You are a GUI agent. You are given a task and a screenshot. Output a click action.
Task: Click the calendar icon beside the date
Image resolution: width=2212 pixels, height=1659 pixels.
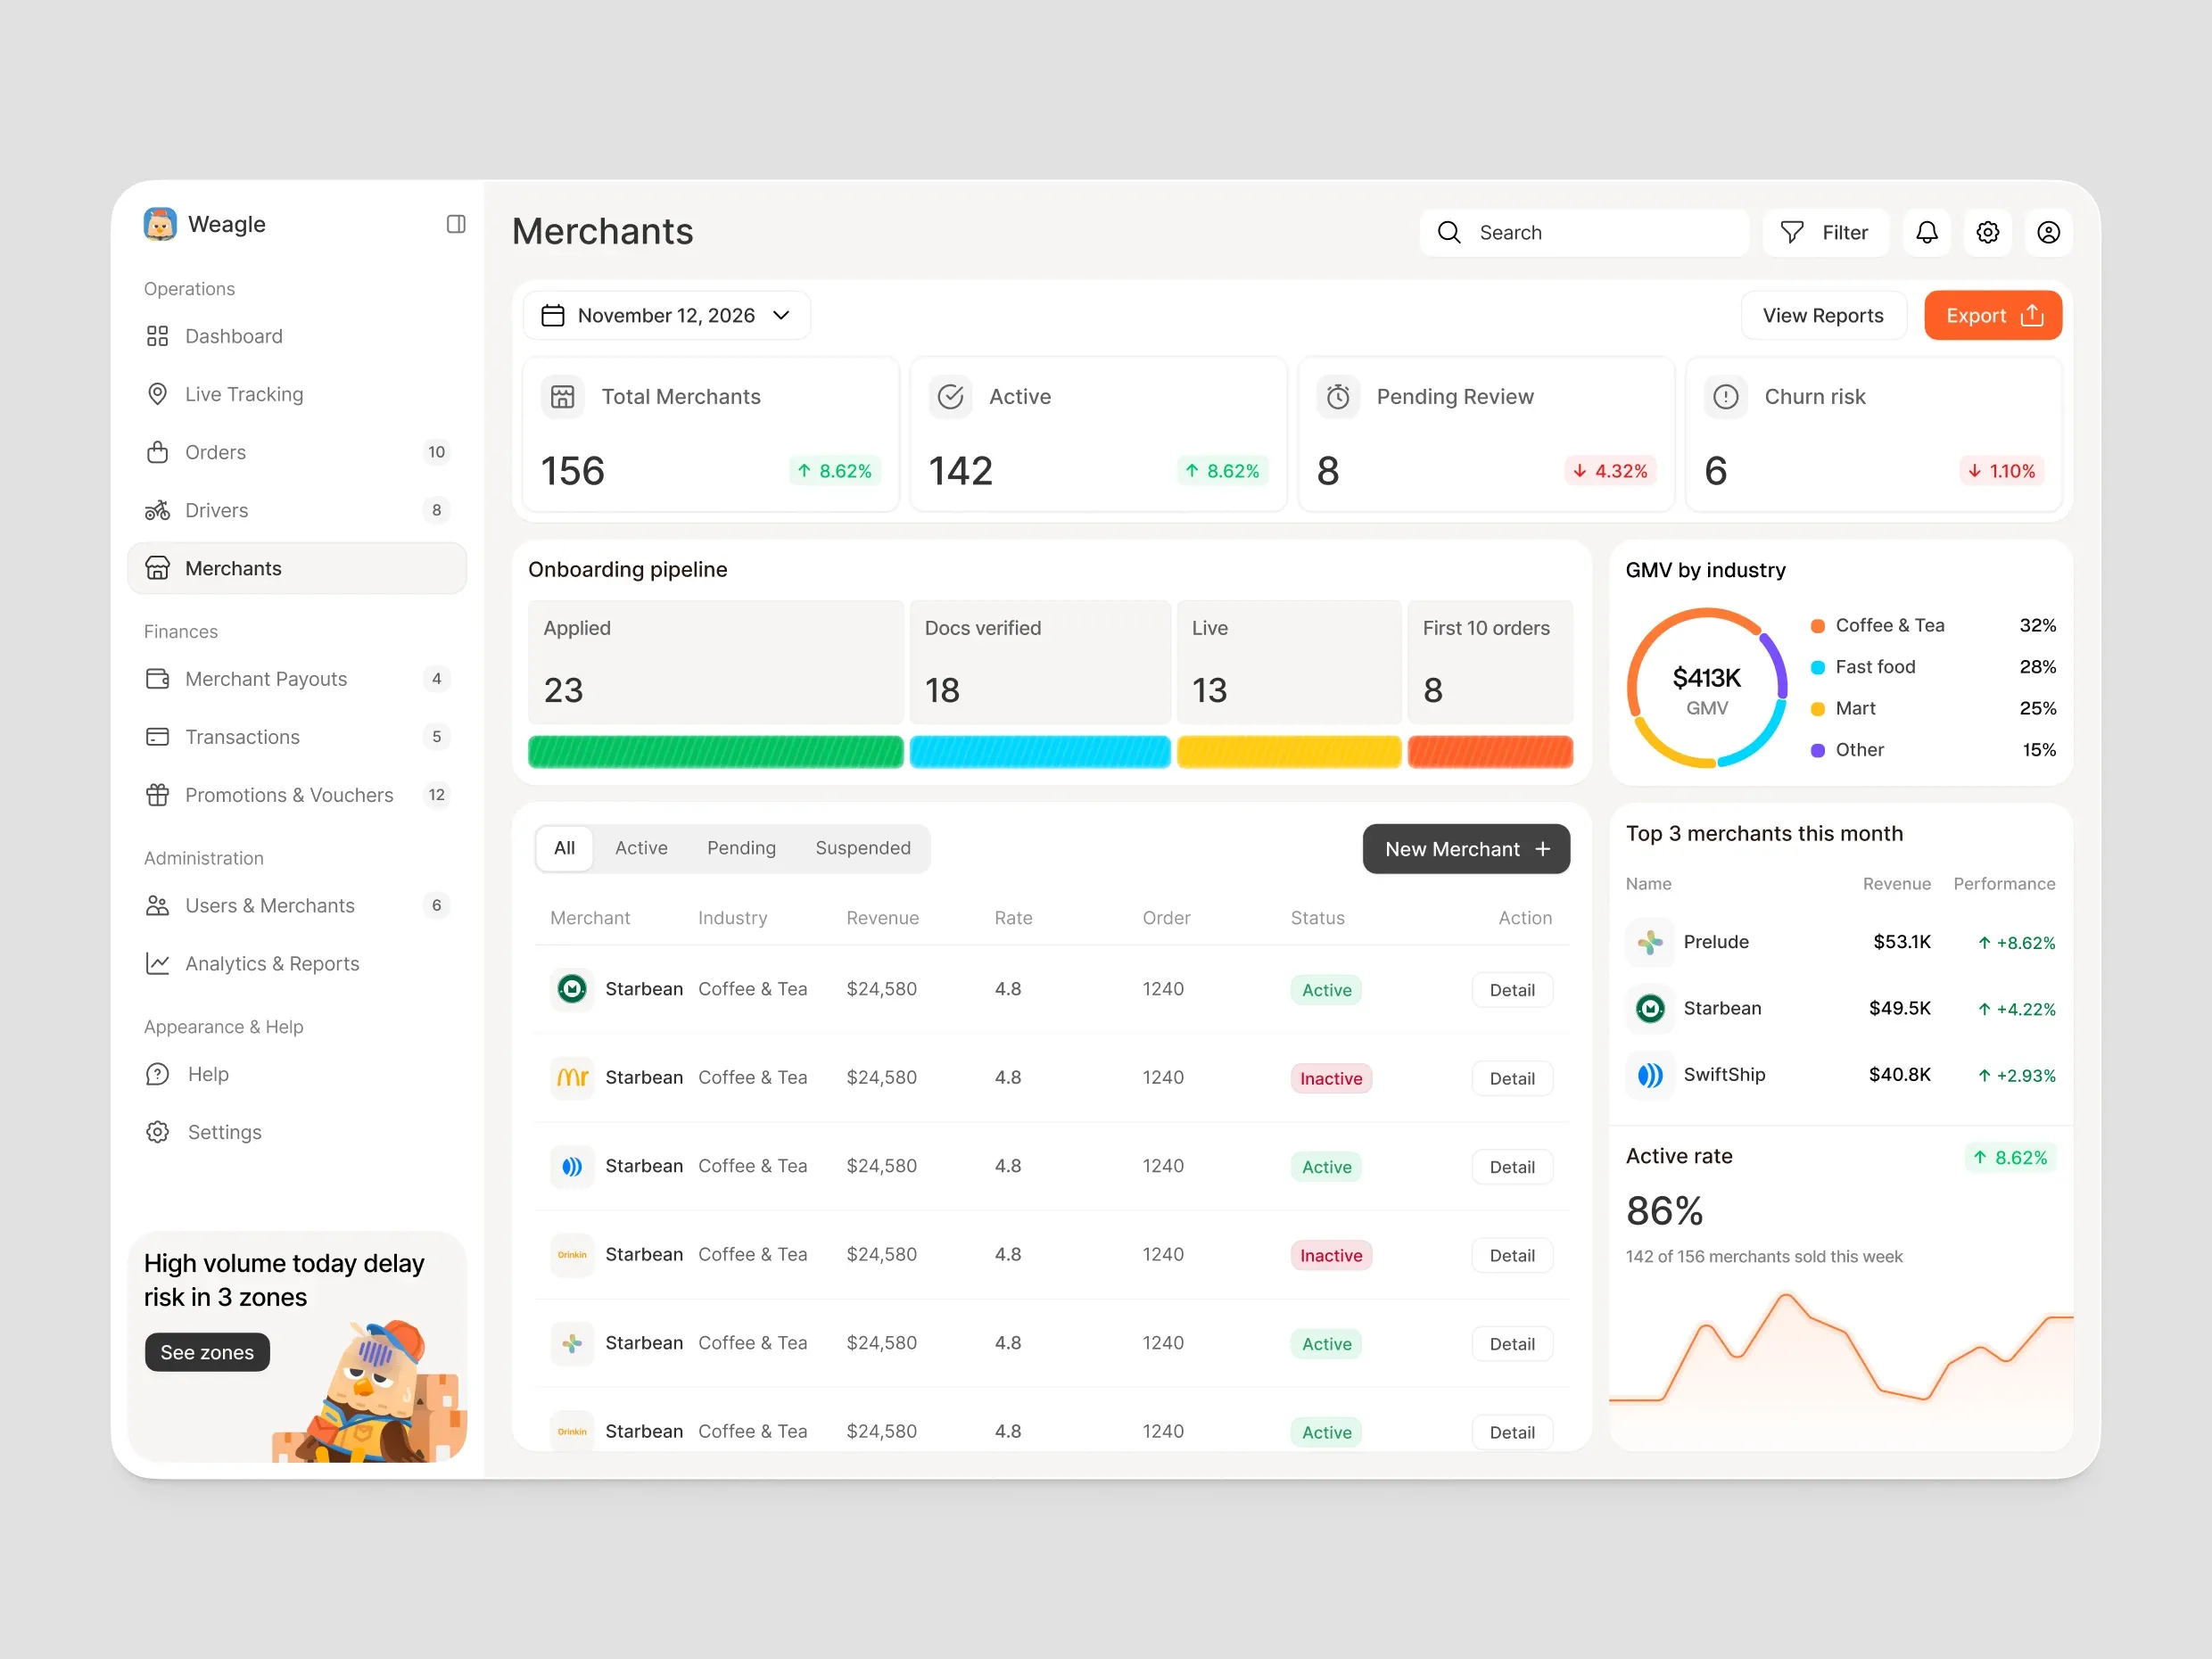coord(553,316)
